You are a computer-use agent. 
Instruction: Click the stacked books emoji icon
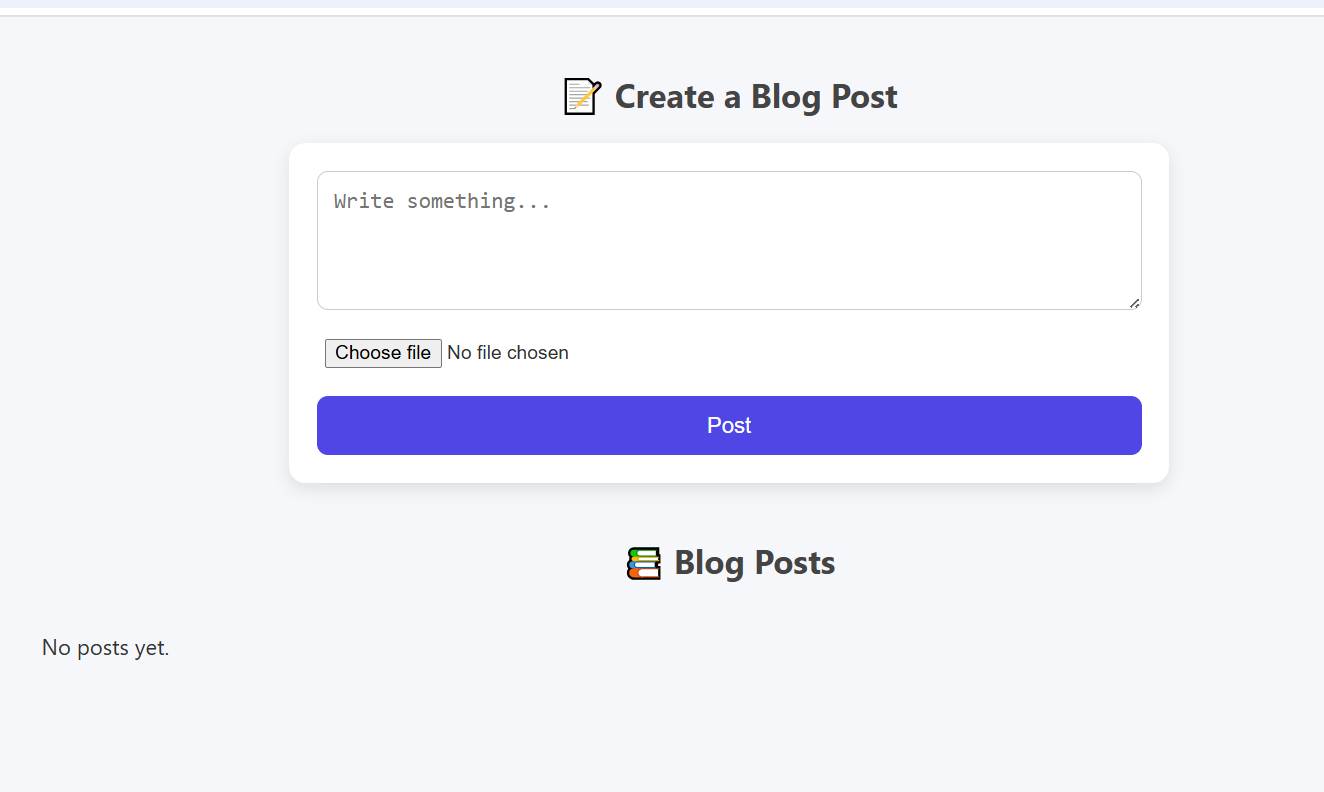point(644,563)
